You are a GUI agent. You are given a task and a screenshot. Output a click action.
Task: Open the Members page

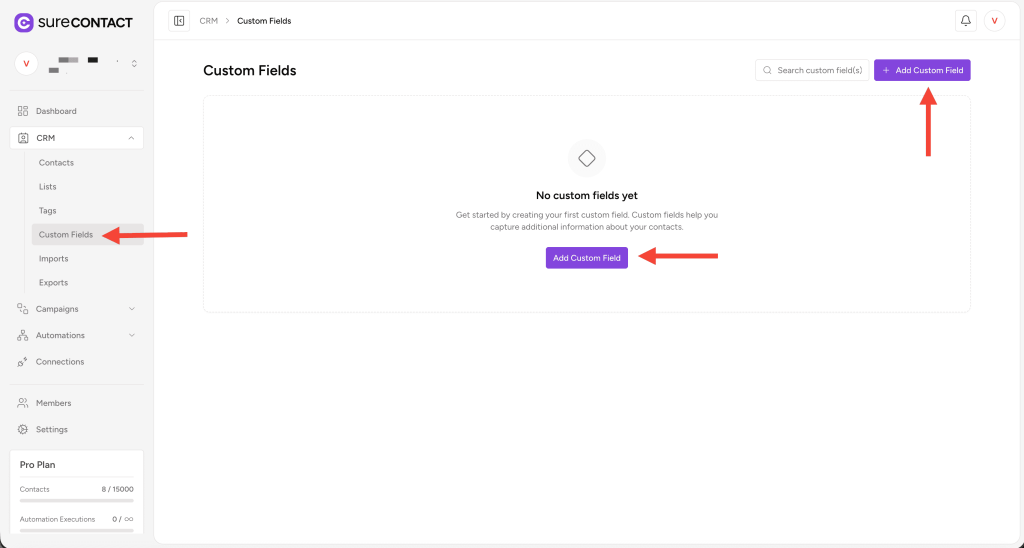pyautogui.click(x=53, y=403)
